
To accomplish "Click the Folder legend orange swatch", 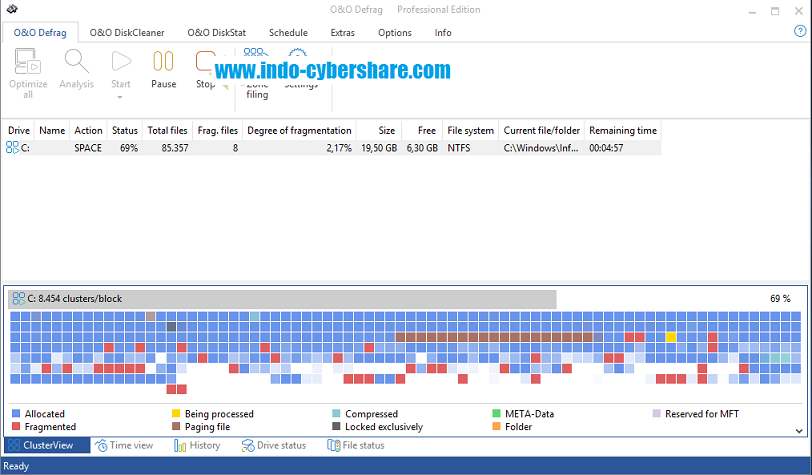I will point(496,426).
